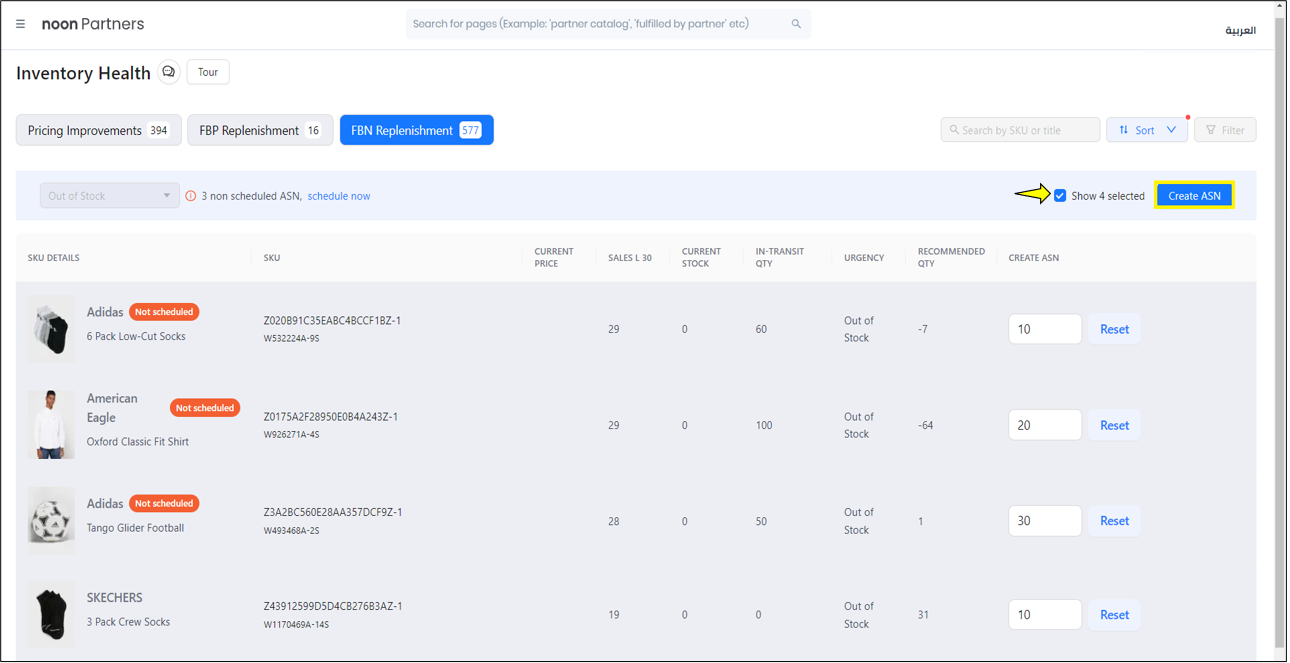Switch to the Pricing Improvements tab
This screenshot has width=1290, height=663.
pos(98,130)
